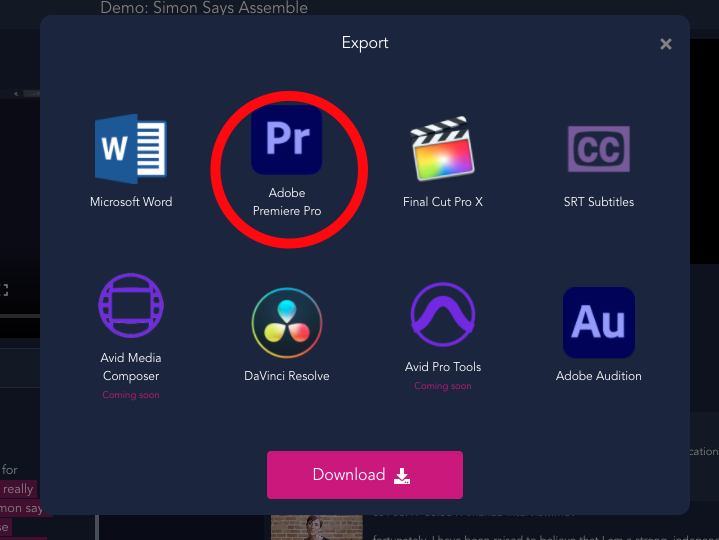Click the Download button

365,475
